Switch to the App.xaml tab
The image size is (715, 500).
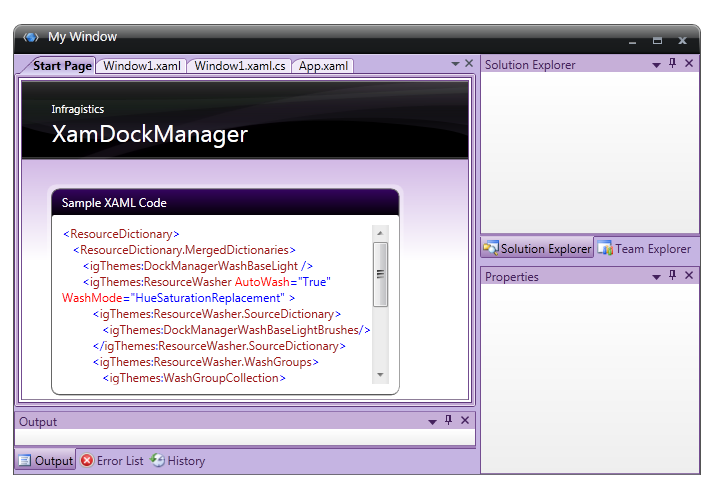(x=323, y=66)
